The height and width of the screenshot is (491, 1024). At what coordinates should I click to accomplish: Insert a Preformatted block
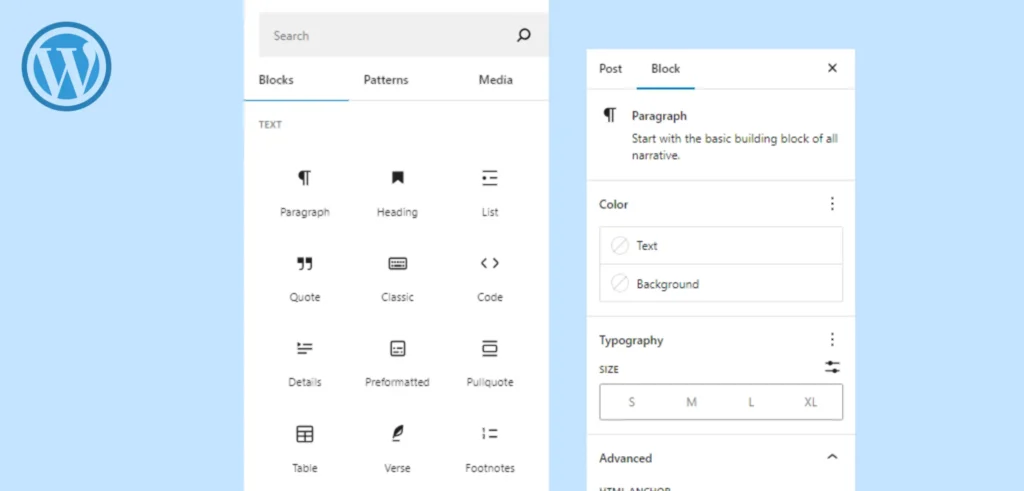pyautogui.click(x=397, y=363)
